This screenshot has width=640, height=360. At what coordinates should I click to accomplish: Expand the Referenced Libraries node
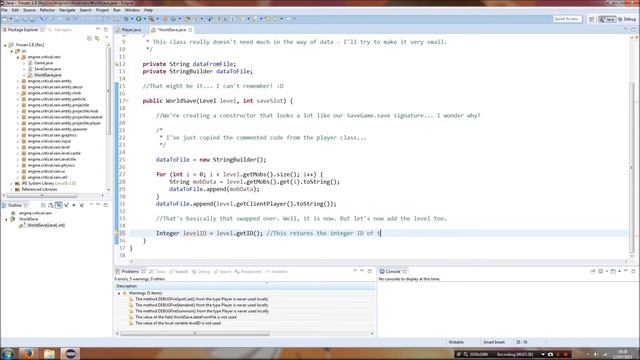(11, 189)
